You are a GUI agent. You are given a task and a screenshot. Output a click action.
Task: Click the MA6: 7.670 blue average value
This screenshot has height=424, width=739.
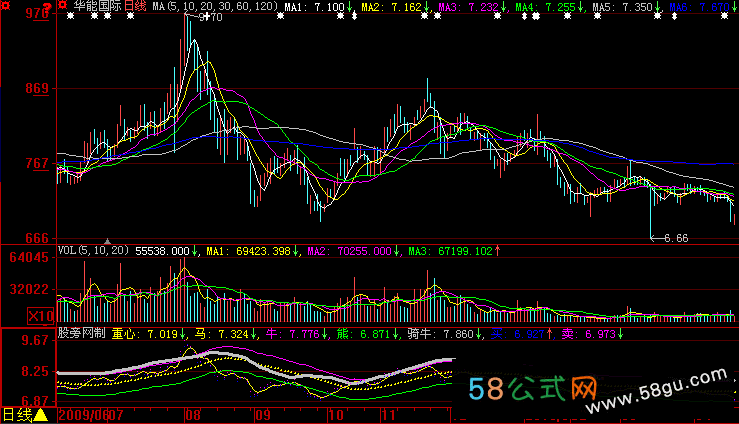(x=700, y=7)
